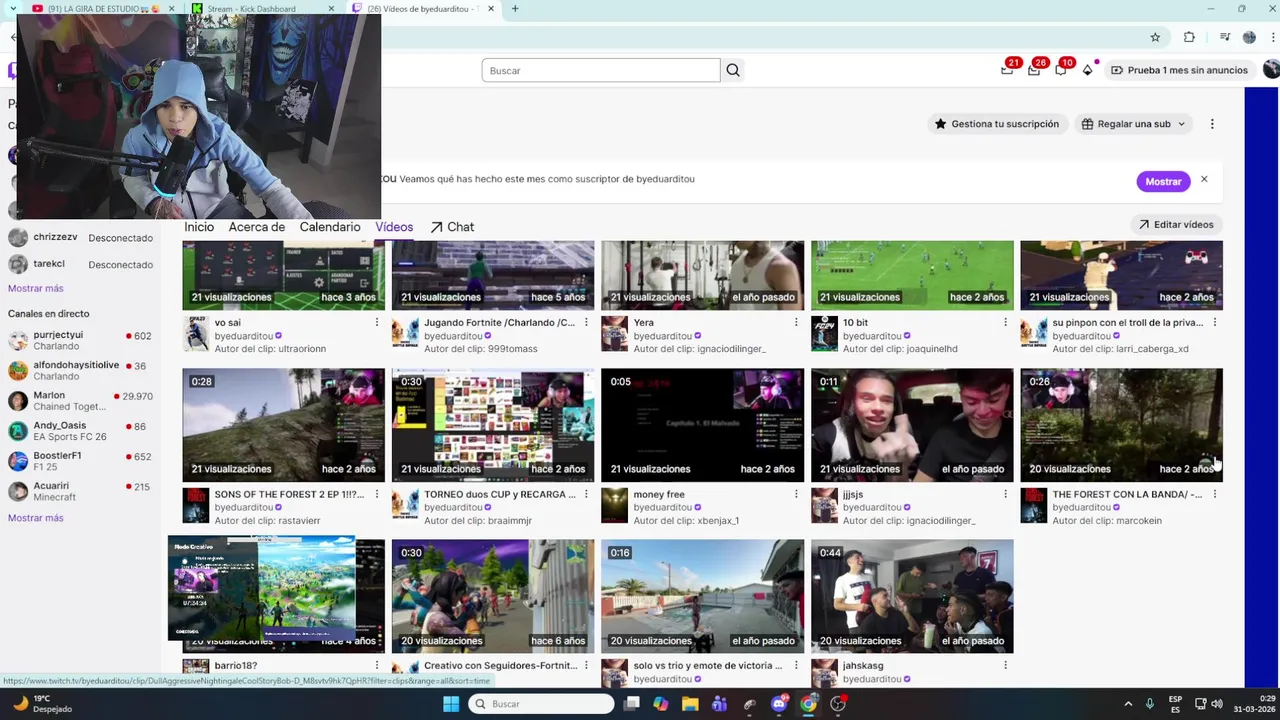Open Chrome media controls icon
Image resolution: width=1280 pixels, height=720 pixels.
click(x=1225, y=37)
